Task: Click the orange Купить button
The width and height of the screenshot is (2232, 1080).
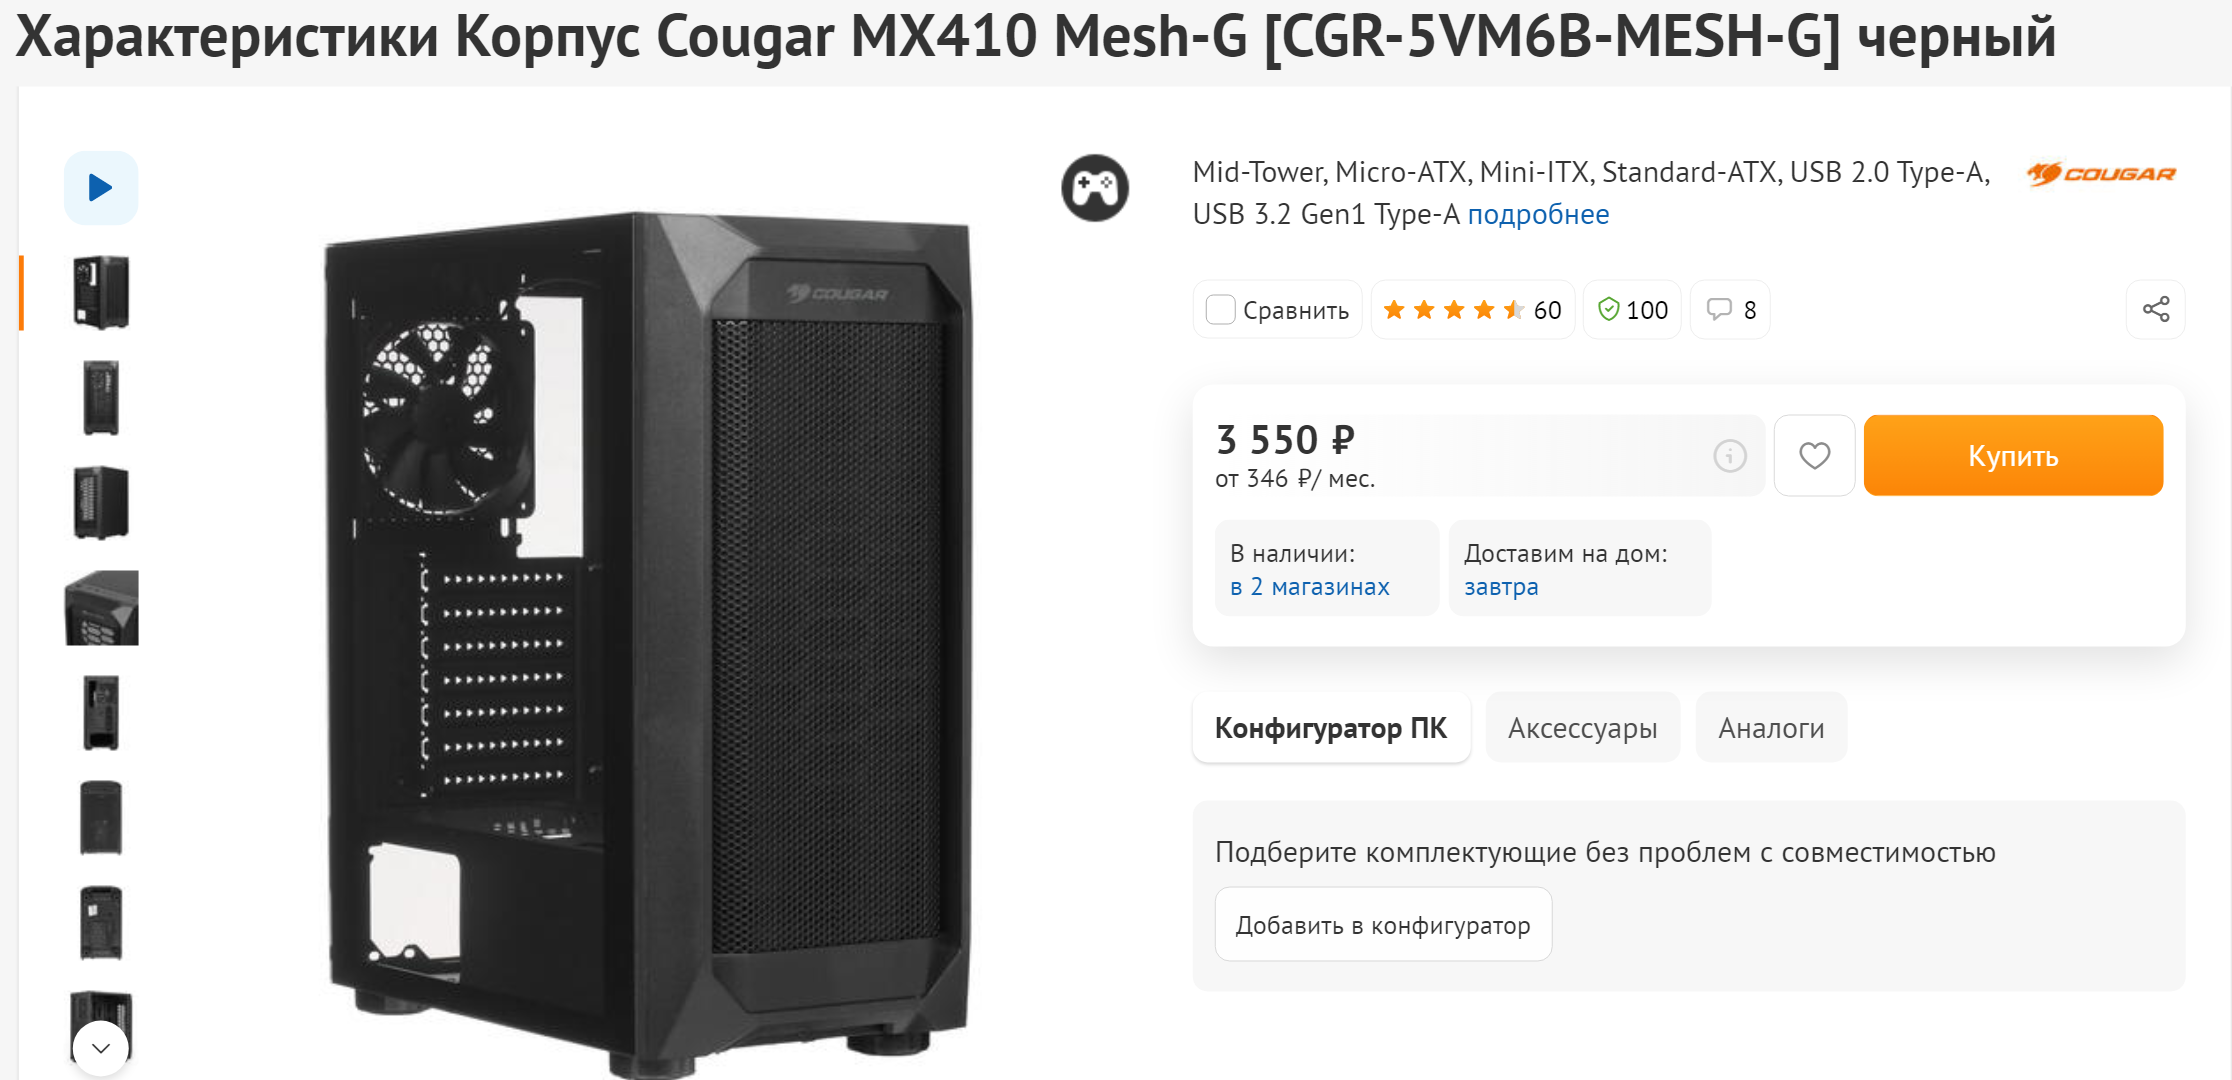Action: click(2013, 456)
